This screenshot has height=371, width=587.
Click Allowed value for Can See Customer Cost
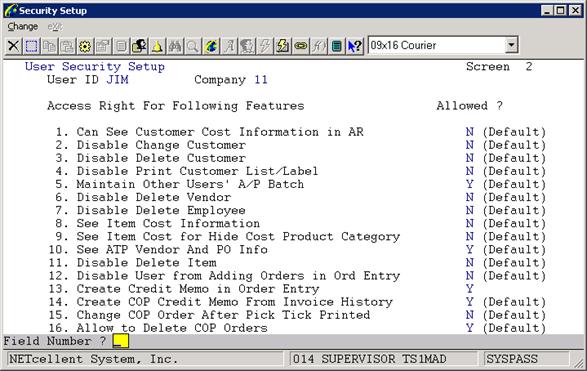(x=469, y=132)
